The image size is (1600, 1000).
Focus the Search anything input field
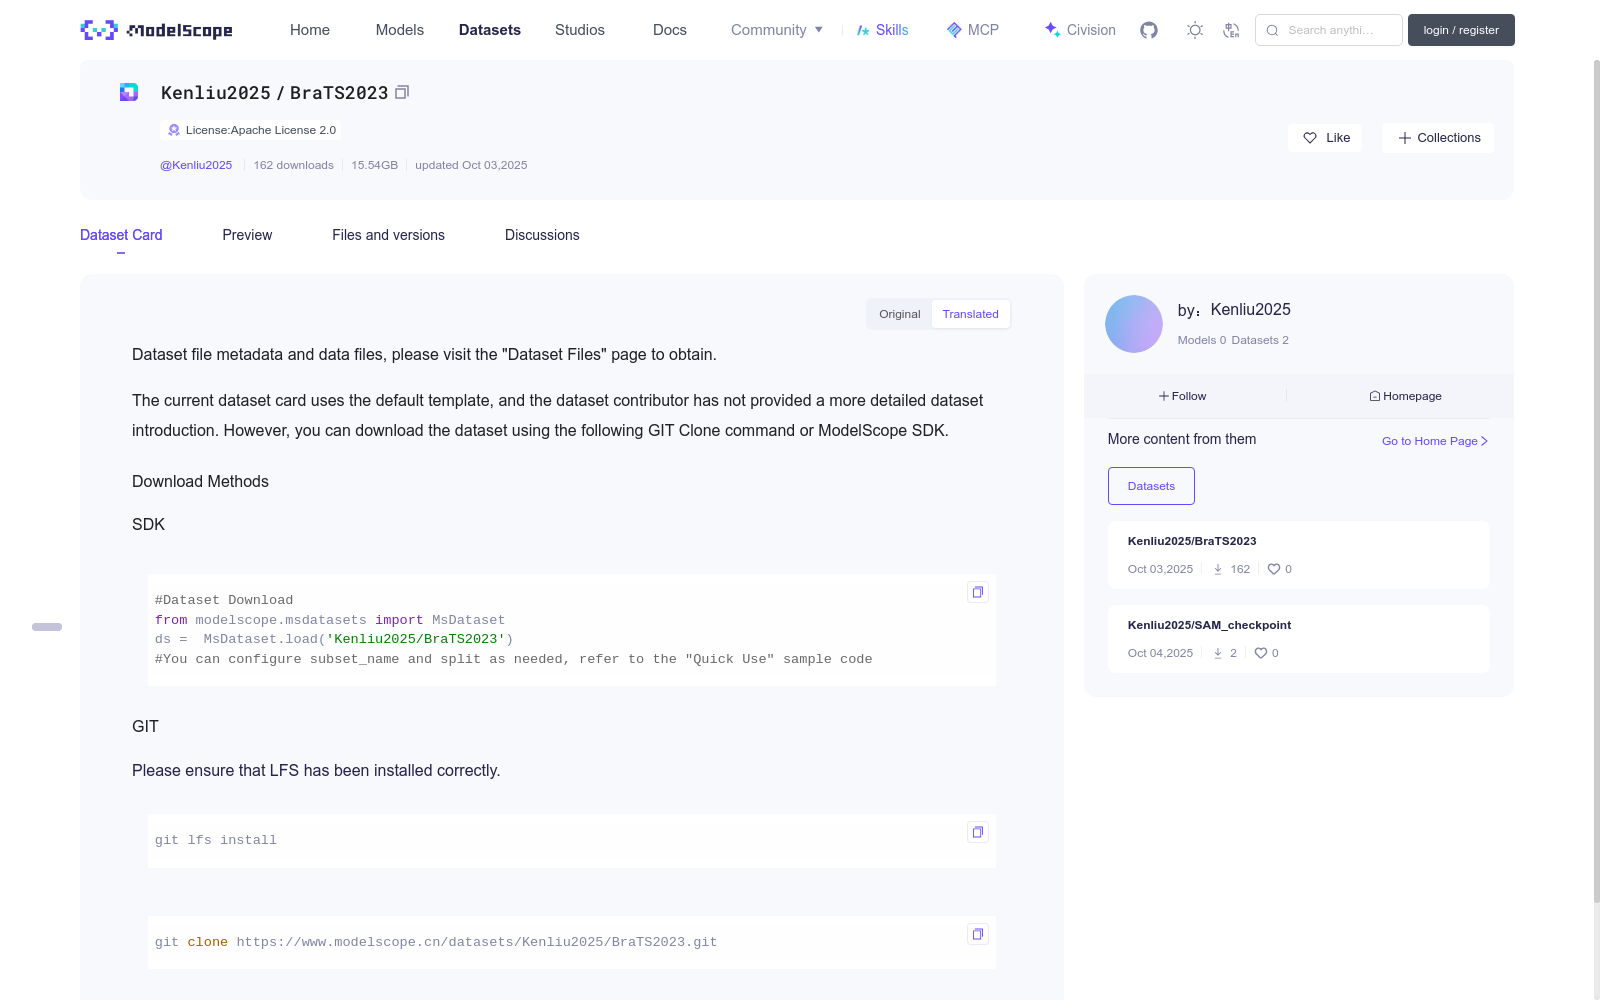[x=1330, y=30]
